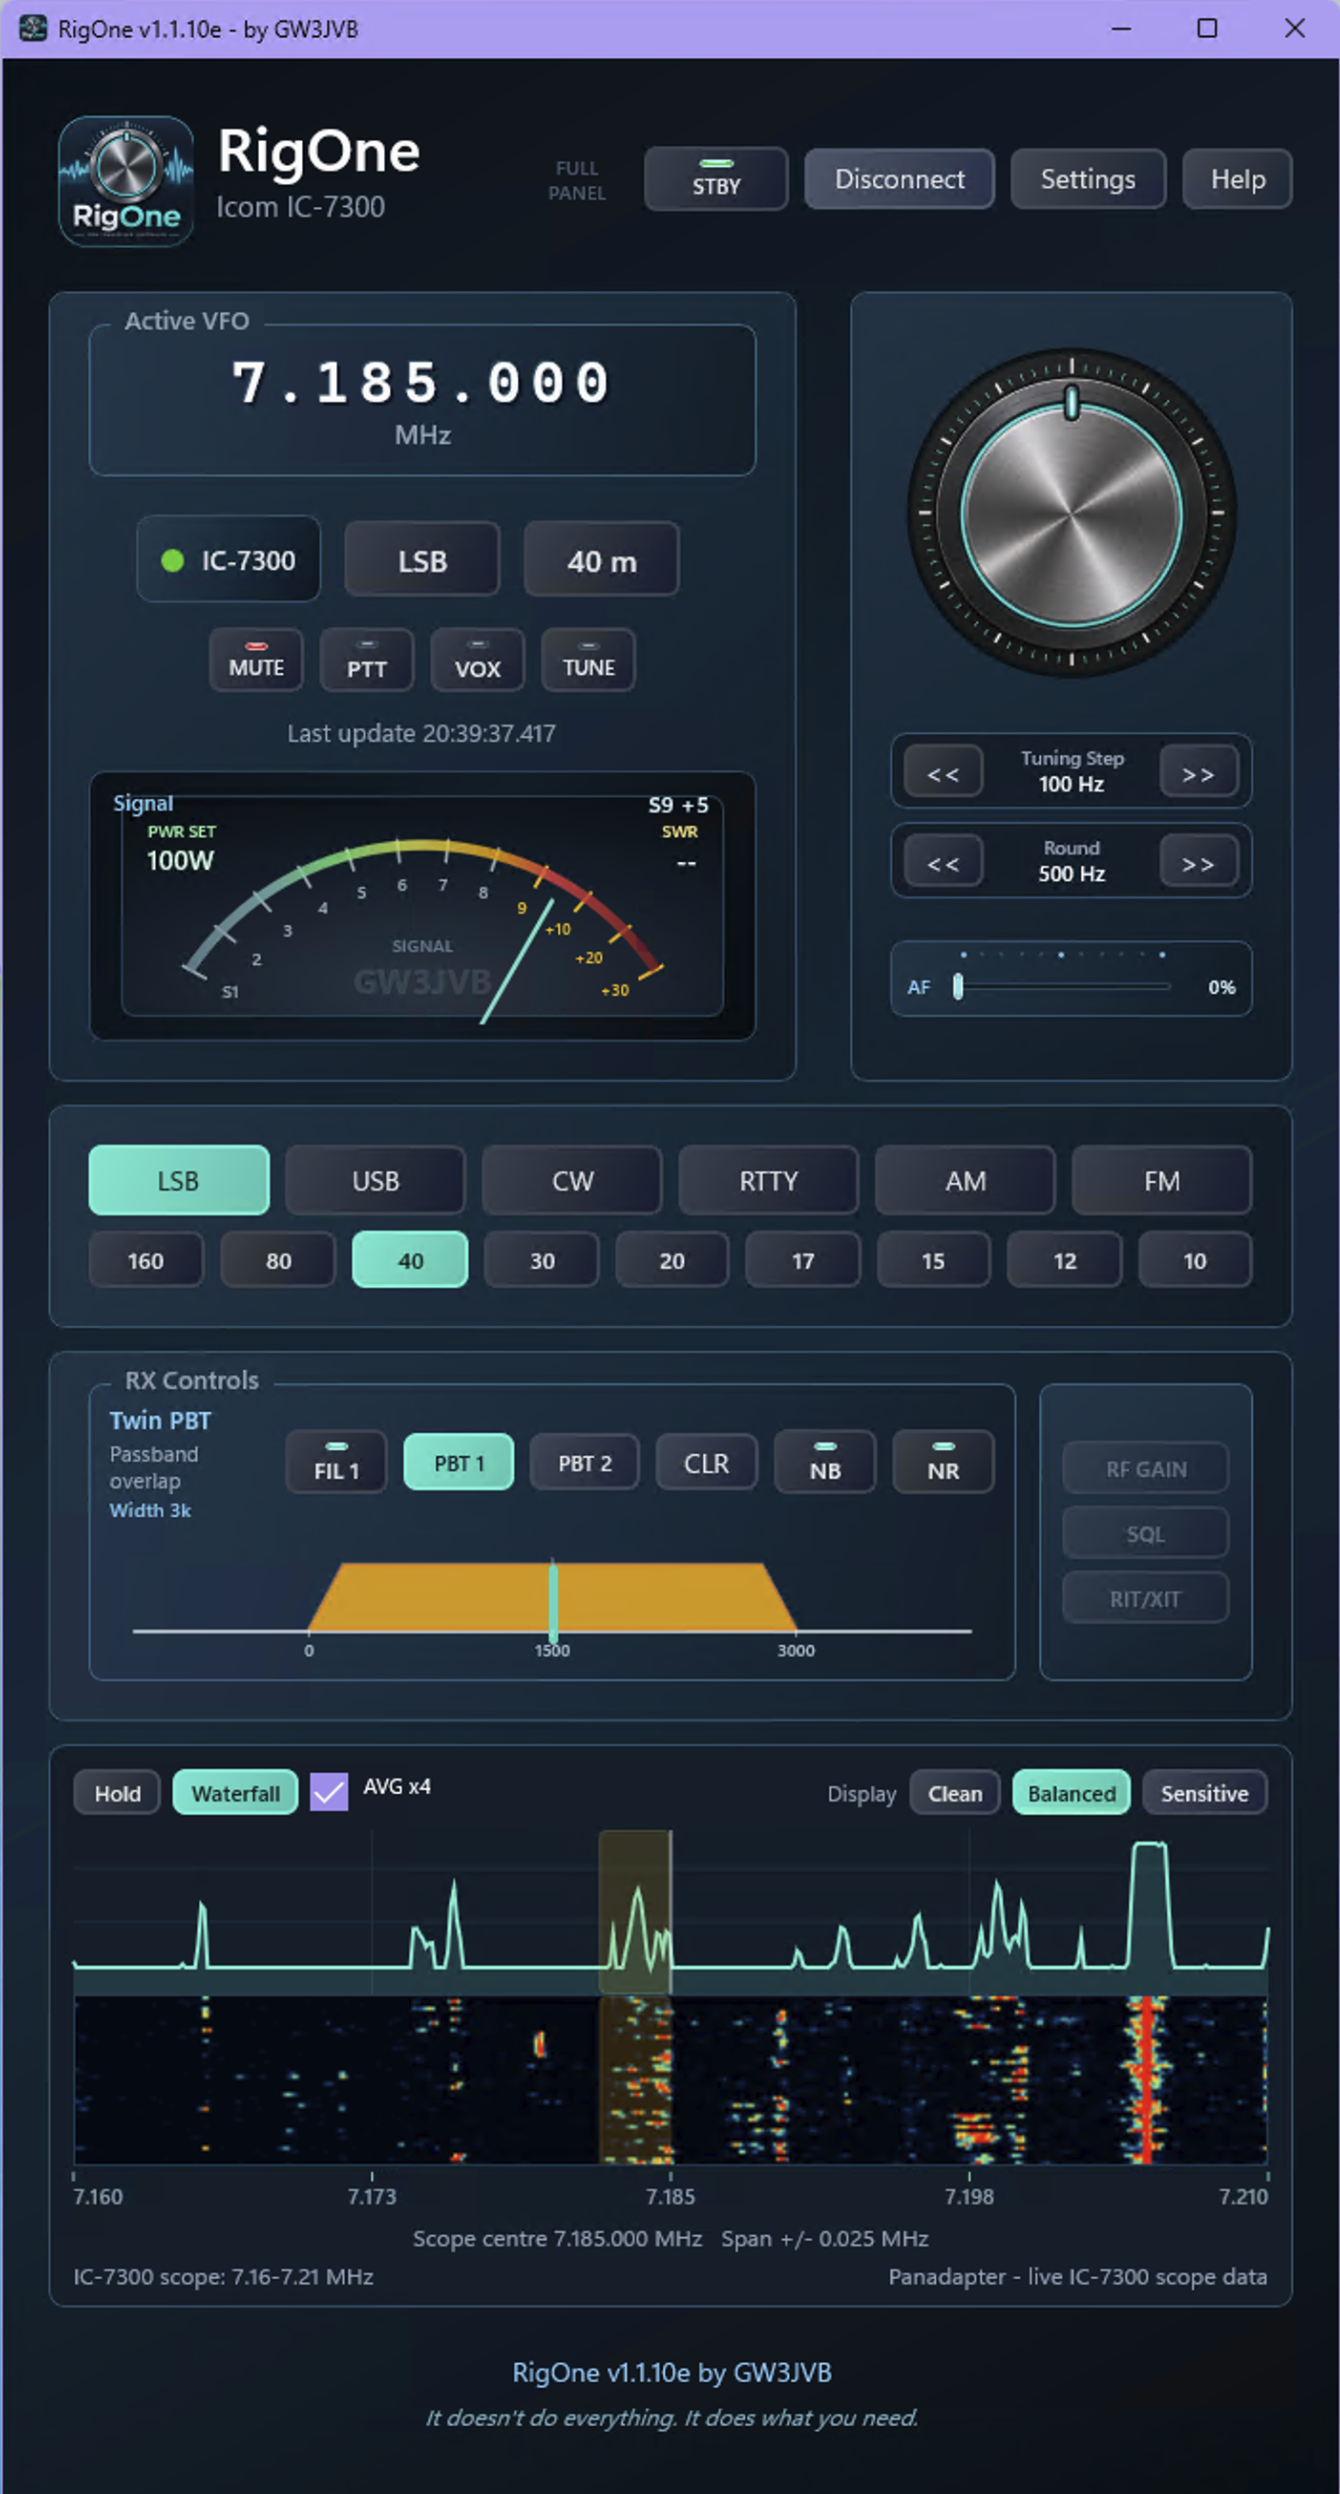This screenshot has height=2494, width=1340.
Task: Toggle the PTT transmit button
Action: (x=367, y=660)
